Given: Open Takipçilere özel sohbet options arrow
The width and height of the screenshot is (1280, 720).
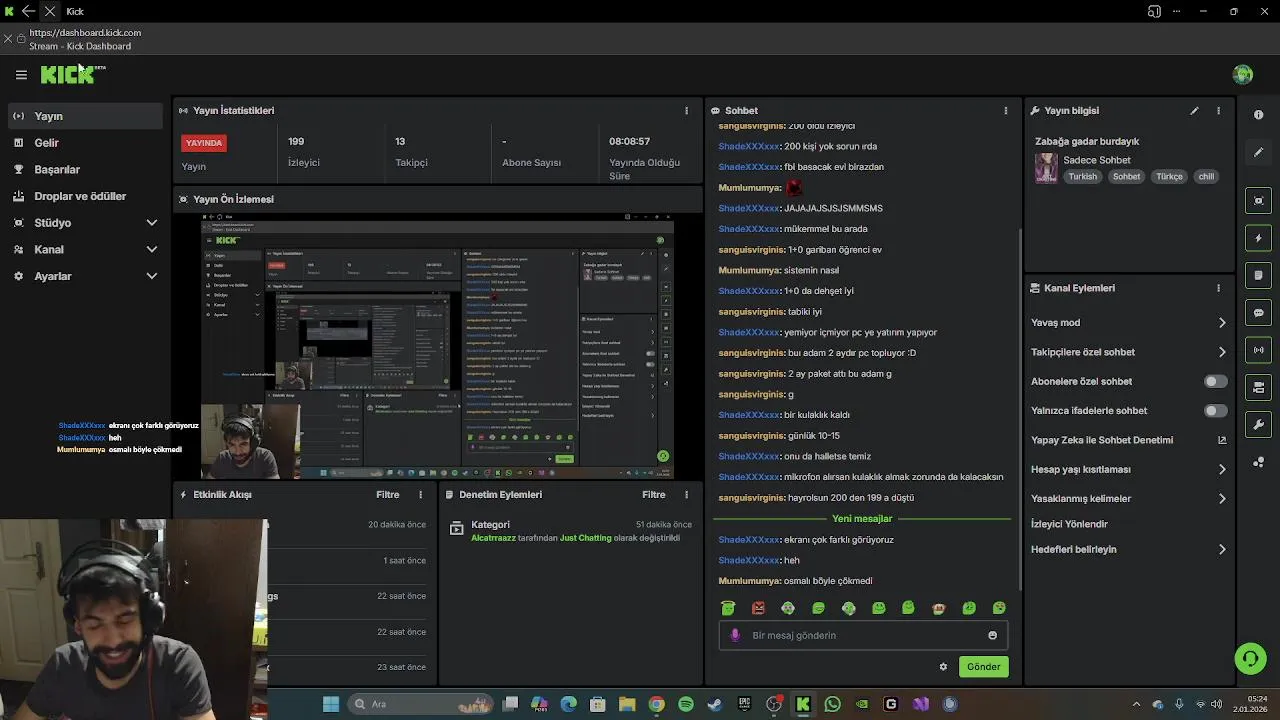Looking at the screenshot, I should point(1222,352).
